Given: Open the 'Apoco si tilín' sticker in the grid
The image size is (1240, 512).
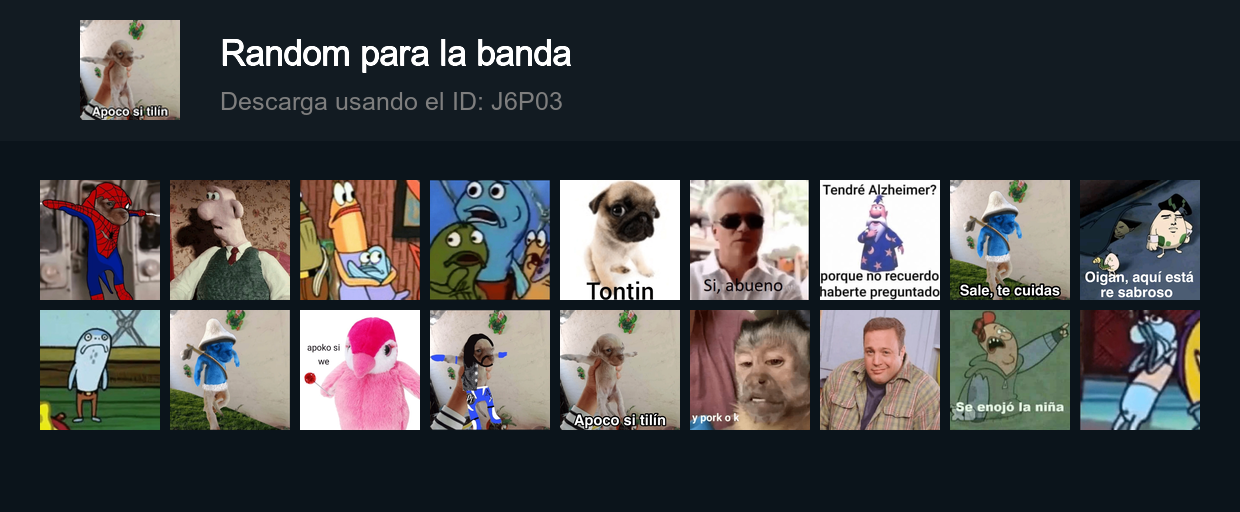Looking at the screenshot, I should point(620,370).
